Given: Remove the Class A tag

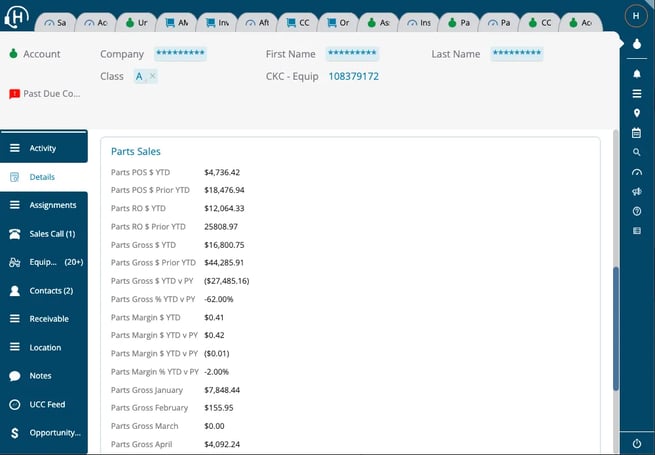Looking at the screenshot, I should (152, 76).
